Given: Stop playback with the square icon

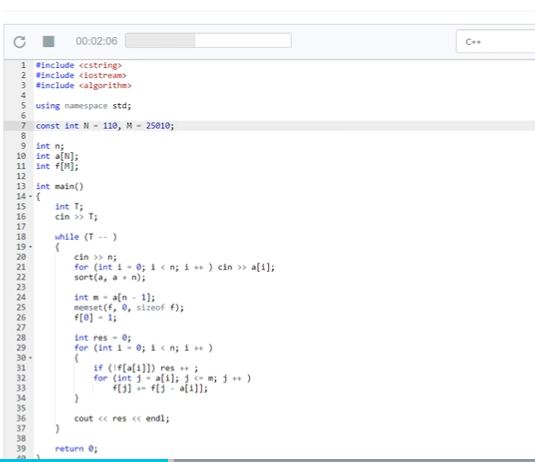Looking at the screenshot, I should tap(48, 42).
